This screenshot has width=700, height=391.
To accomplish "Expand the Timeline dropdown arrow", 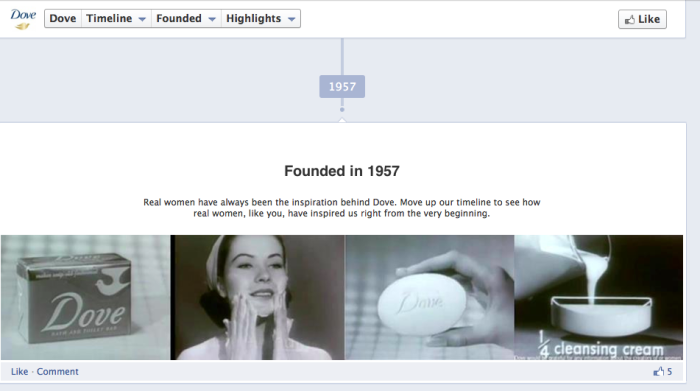I will pos(142,19).
